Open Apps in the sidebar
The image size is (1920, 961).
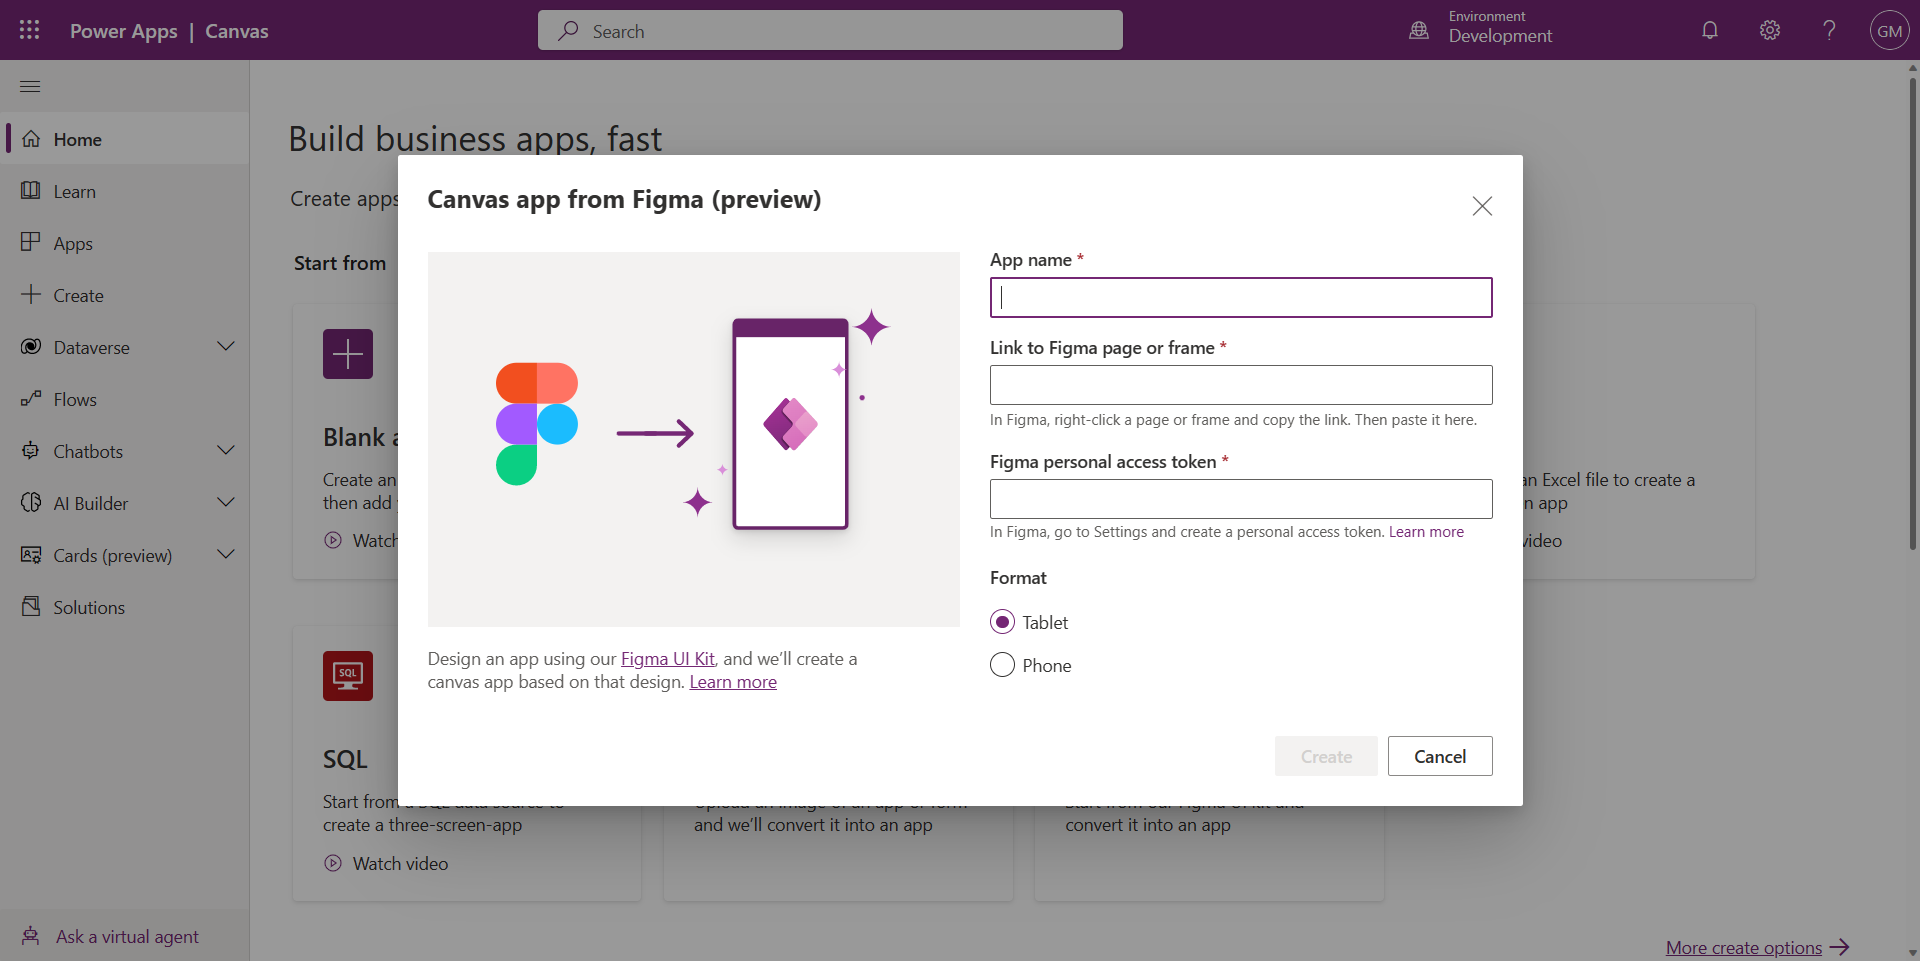point(124,243)
